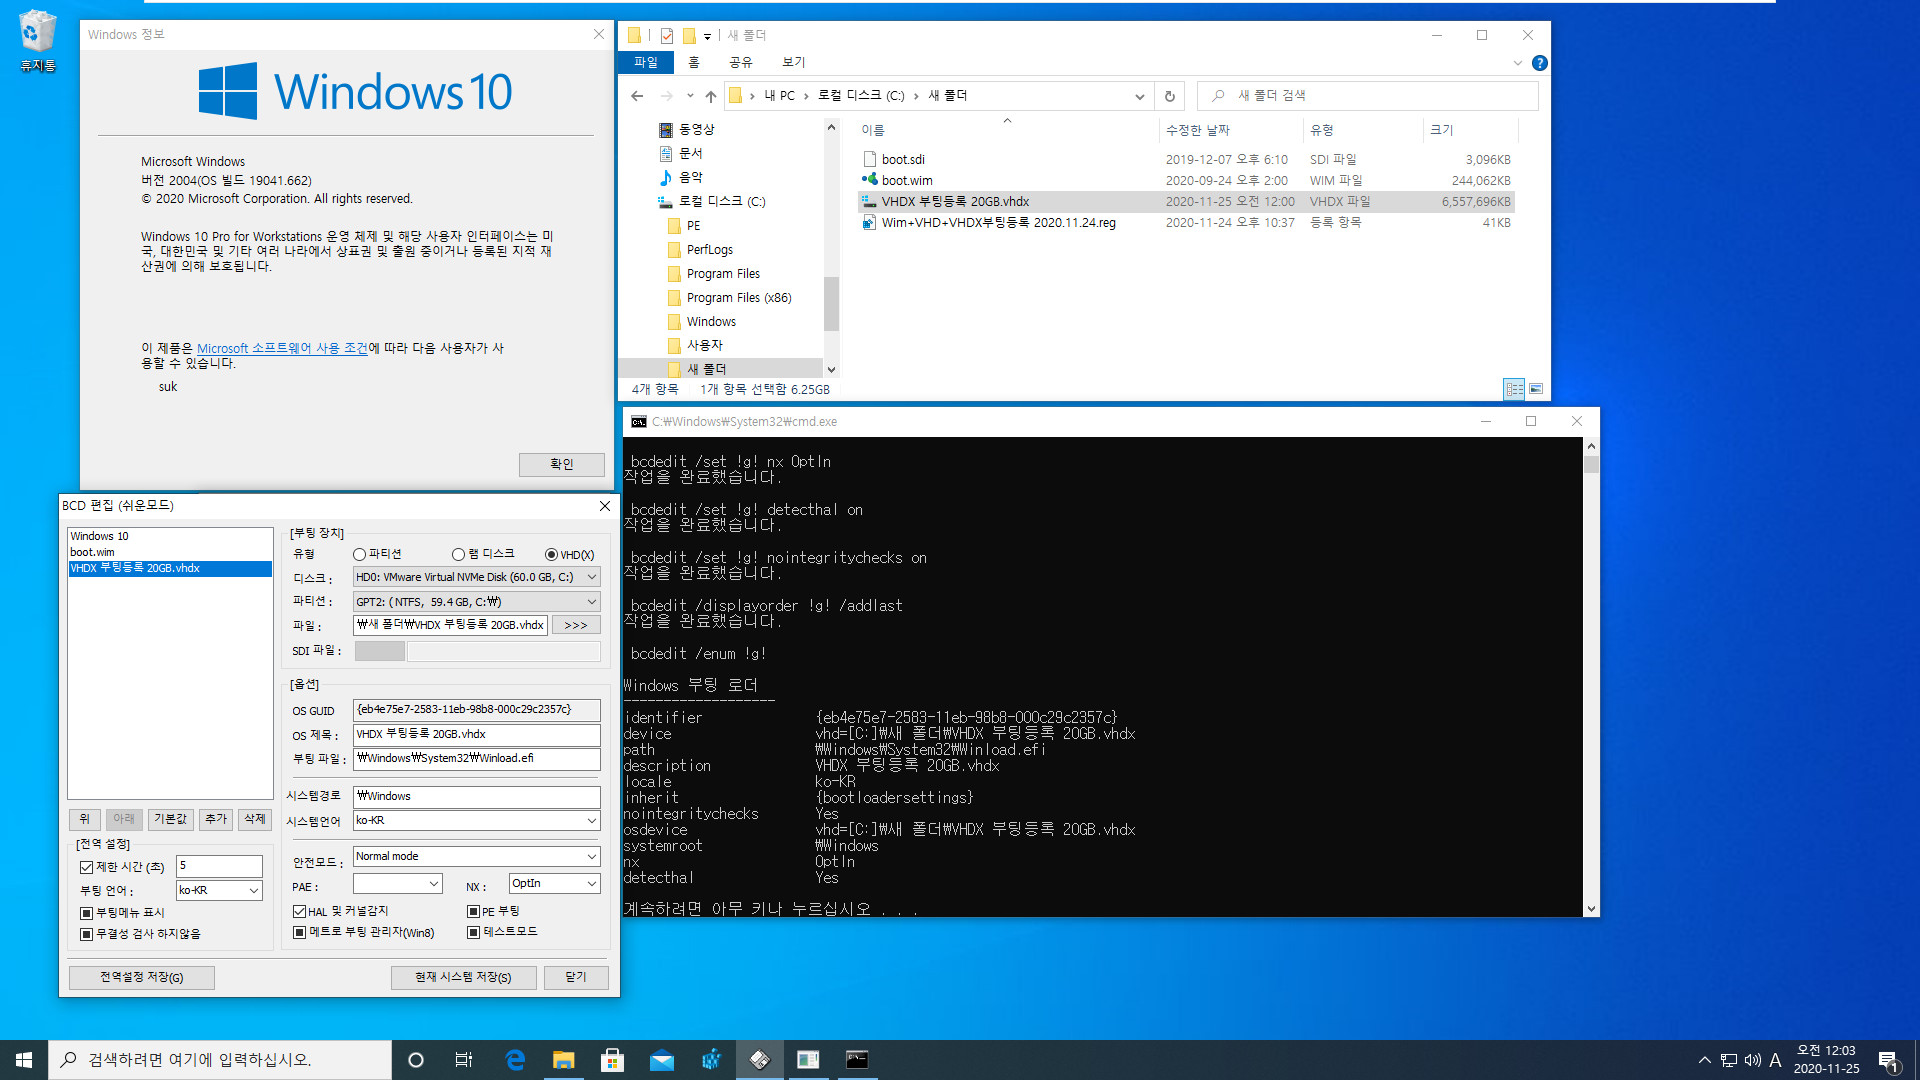The height and width of the screenshot is (1080, 1920).
Task: Toggle the 부팅메뉴 표시 checkbox
Action: (x=86, y=913)
